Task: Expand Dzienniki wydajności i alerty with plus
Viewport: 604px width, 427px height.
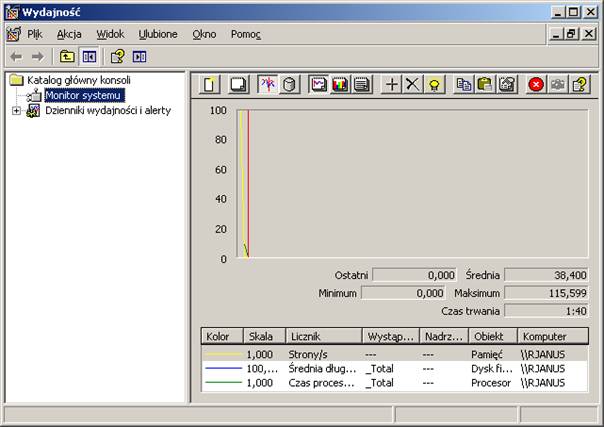Action: tap(16, 111)
